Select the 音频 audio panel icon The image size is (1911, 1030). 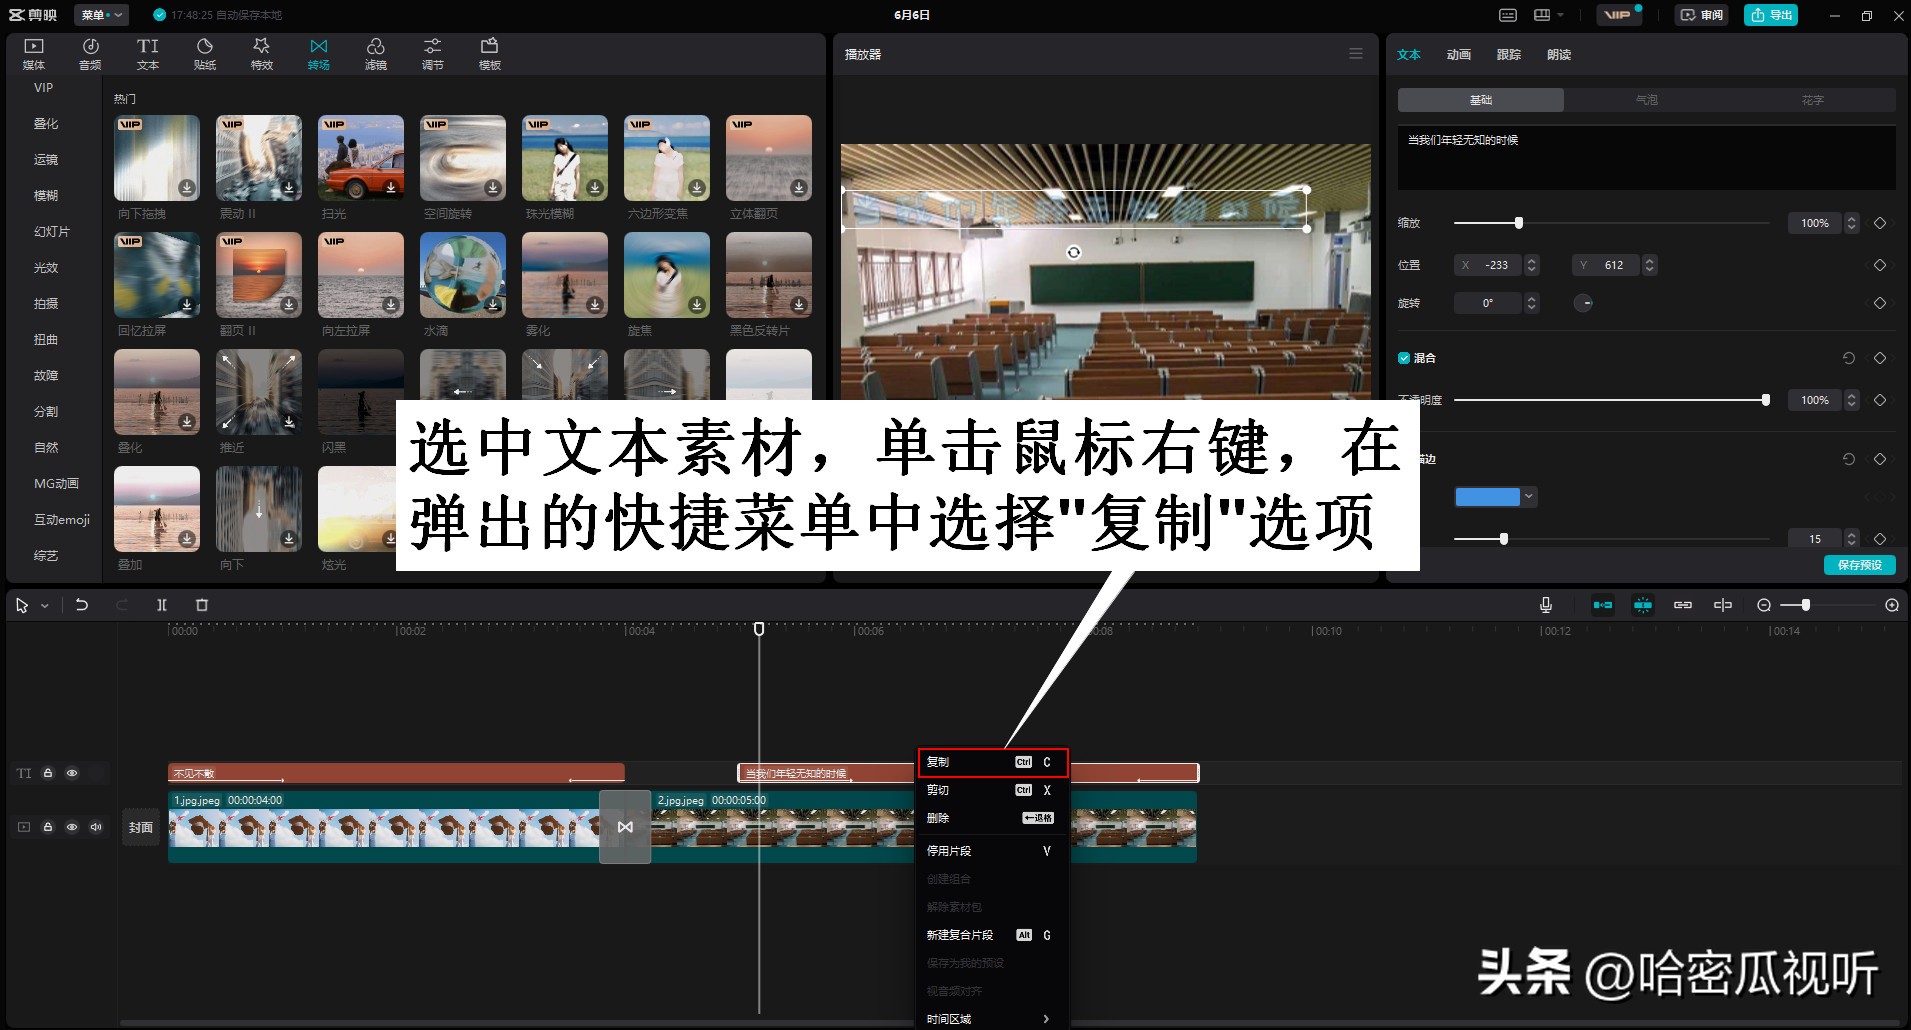click(90, 52)
